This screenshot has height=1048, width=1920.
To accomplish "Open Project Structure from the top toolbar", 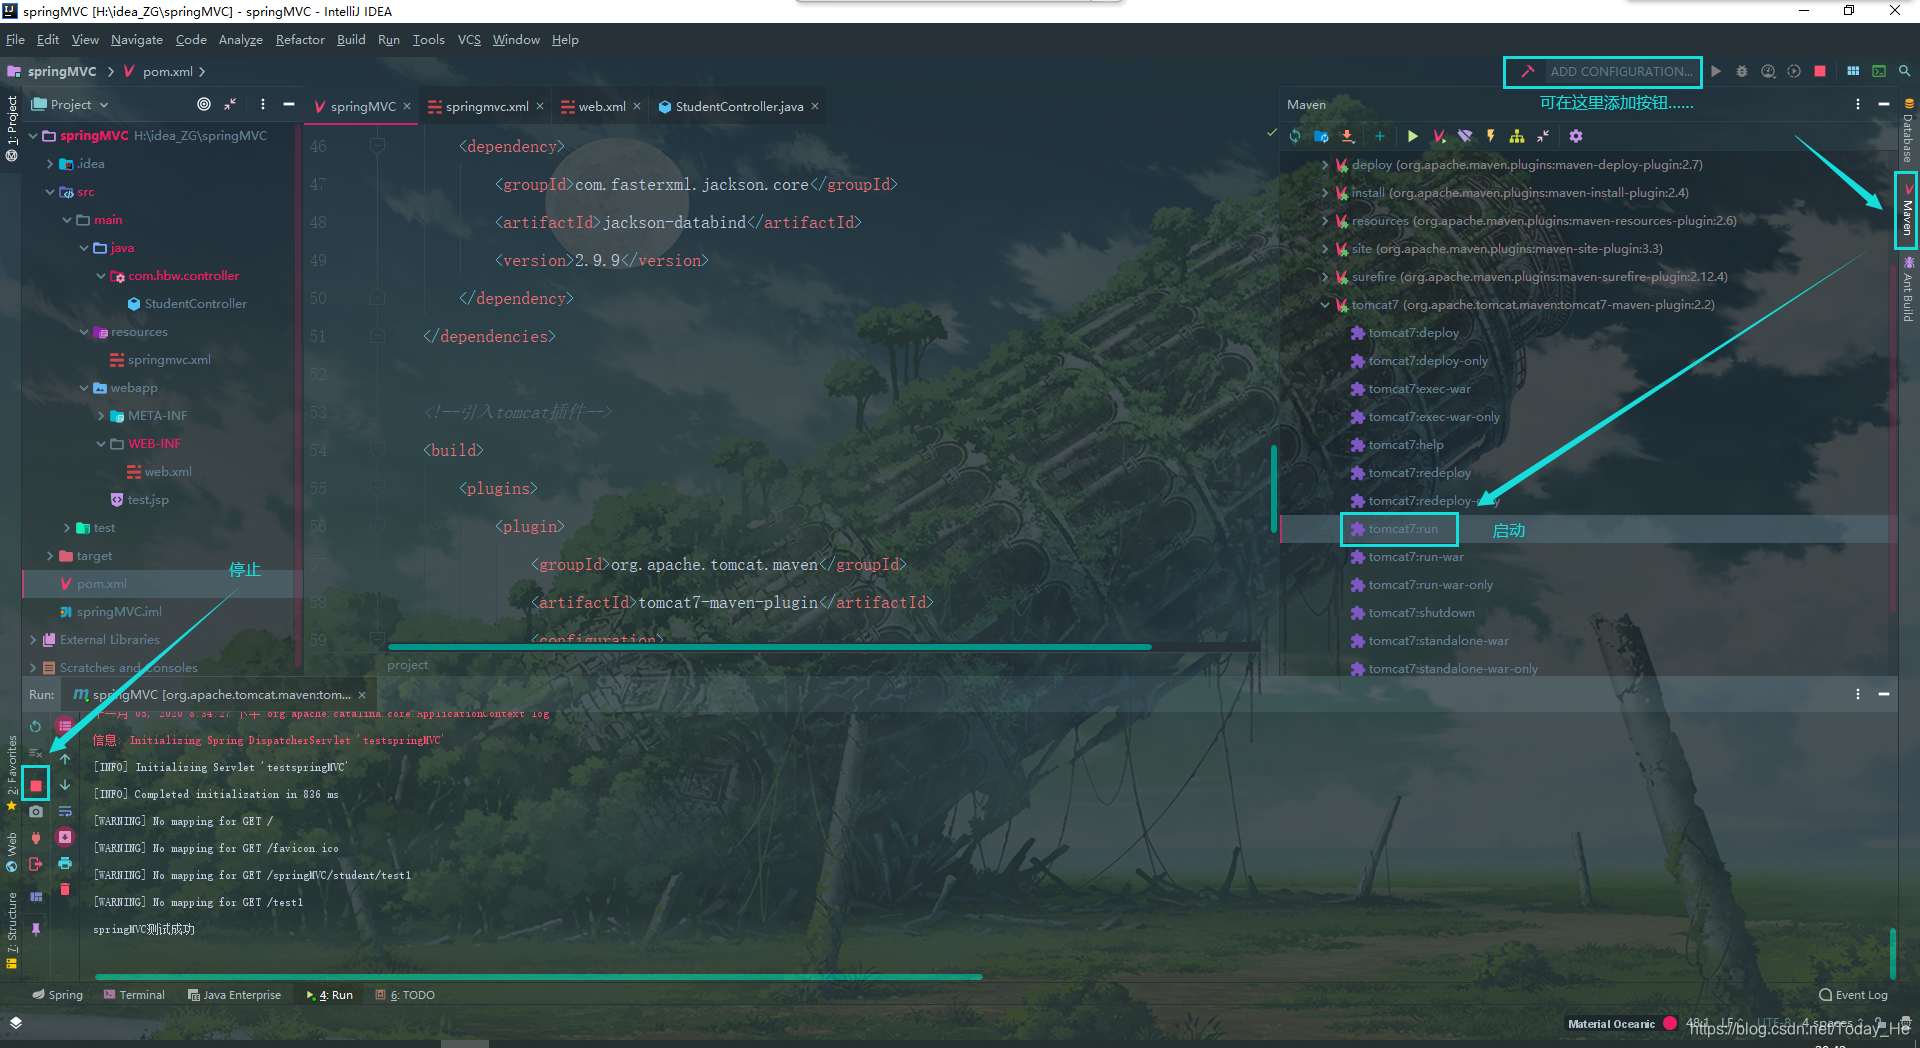I will point(1853,71).
